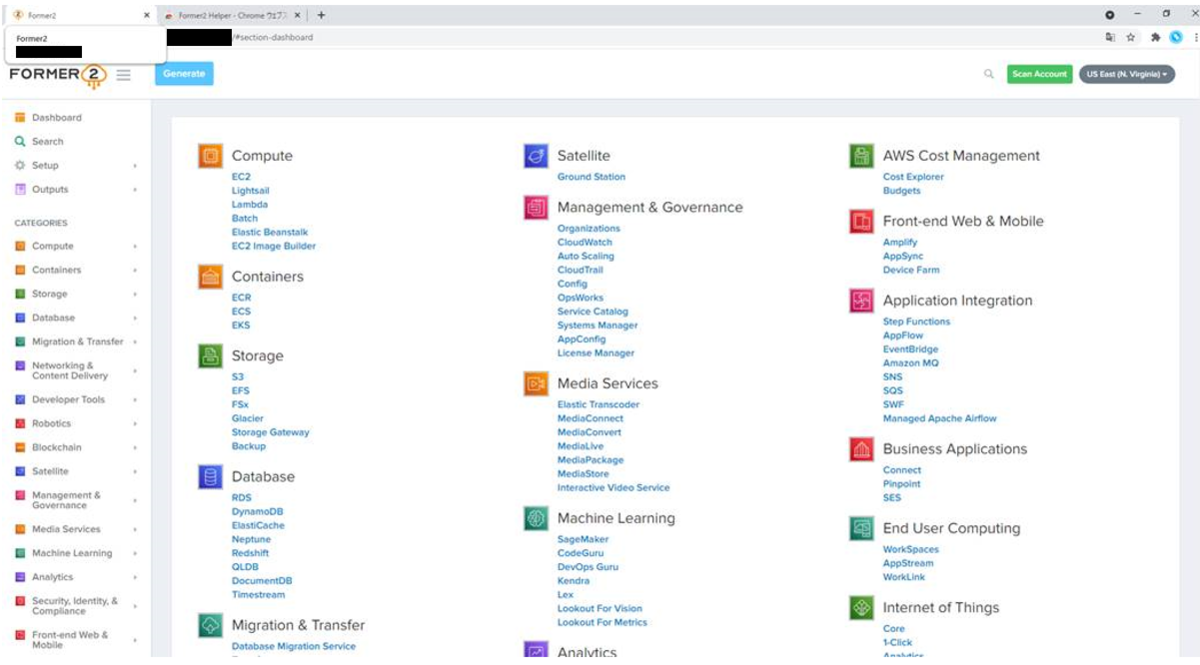1200x665 pixels.
Task: Select Media Services in the sidebar
Action: [66, 529]
